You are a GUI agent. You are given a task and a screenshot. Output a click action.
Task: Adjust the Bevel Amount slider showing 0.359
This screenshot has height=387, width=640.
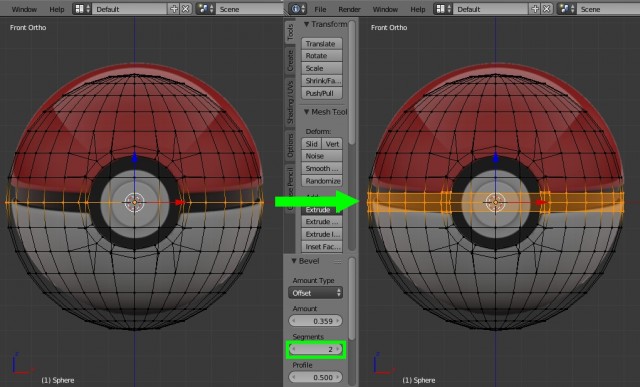316,321
